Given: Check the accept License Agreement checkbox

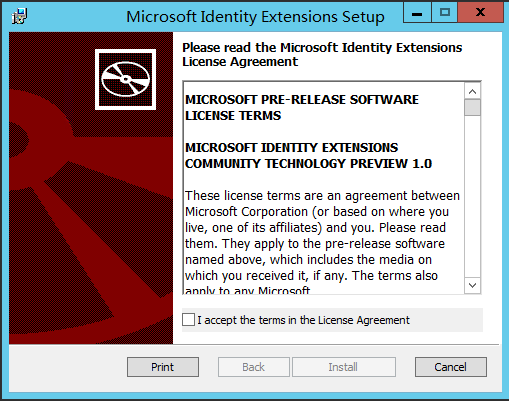Looking at the screenshot, I should tap(188, 320).
